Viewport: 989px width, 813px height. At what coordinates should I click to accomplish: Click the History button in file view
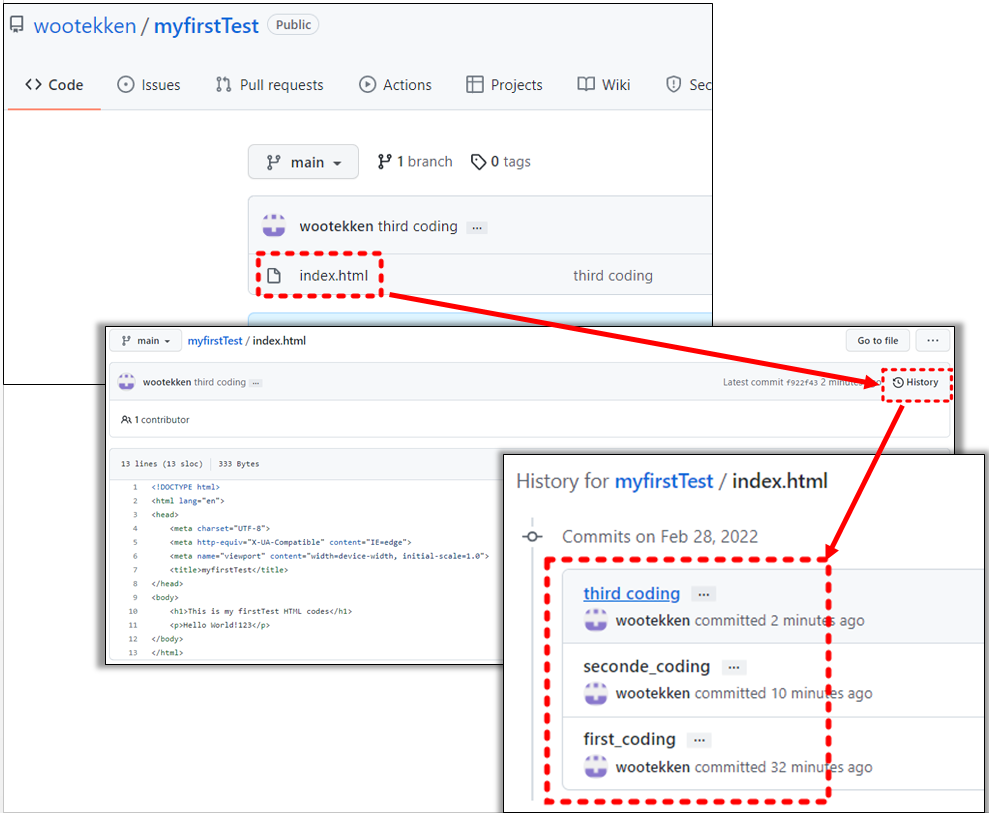[x=915, y=382]
